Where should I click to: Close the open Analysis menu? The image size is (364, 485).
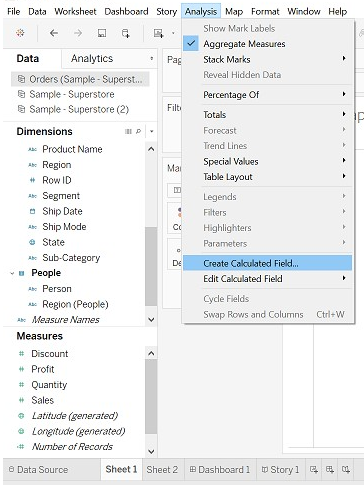(201, 12)
